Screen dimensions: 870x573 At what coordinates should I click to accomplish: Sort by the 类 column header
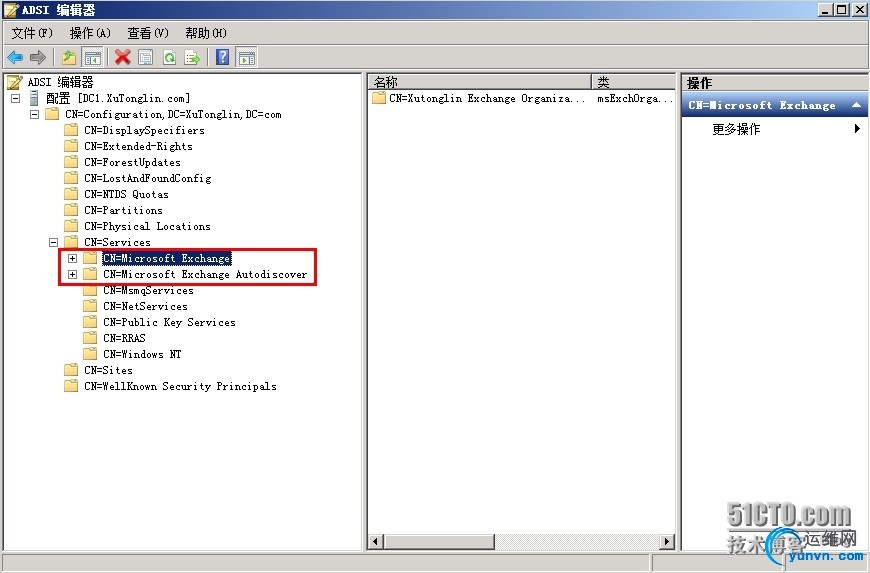tap(633, 82)
